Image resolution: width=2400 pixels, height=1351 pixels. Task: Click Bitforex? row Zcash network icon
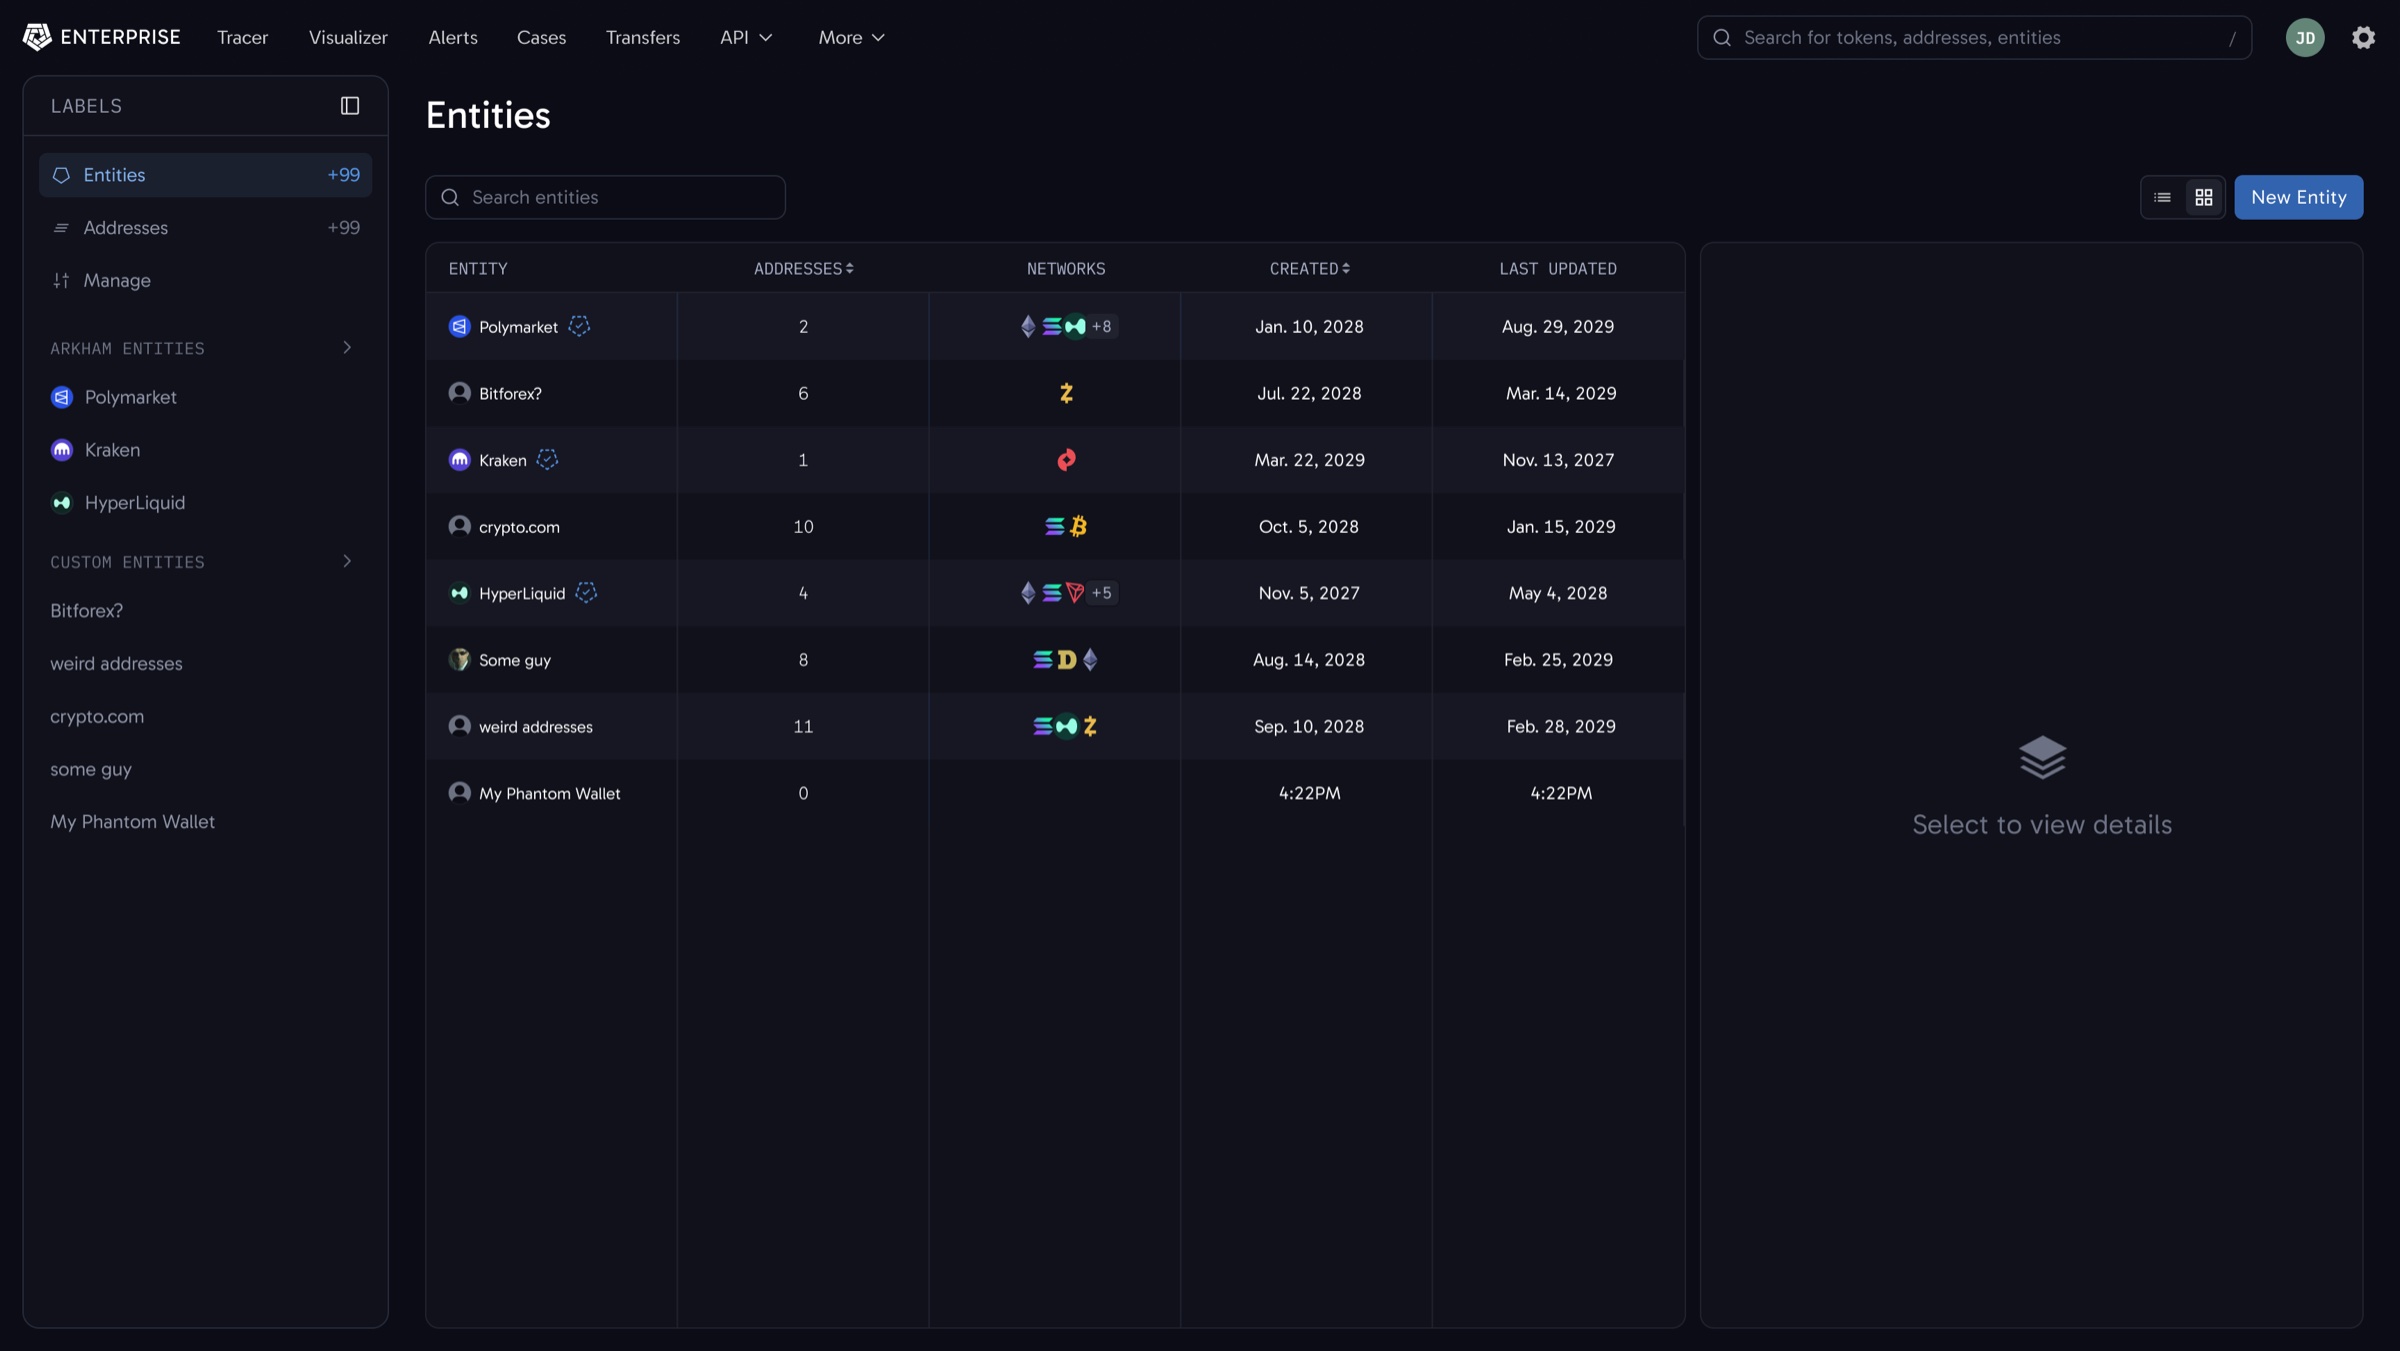point(1066,393)
